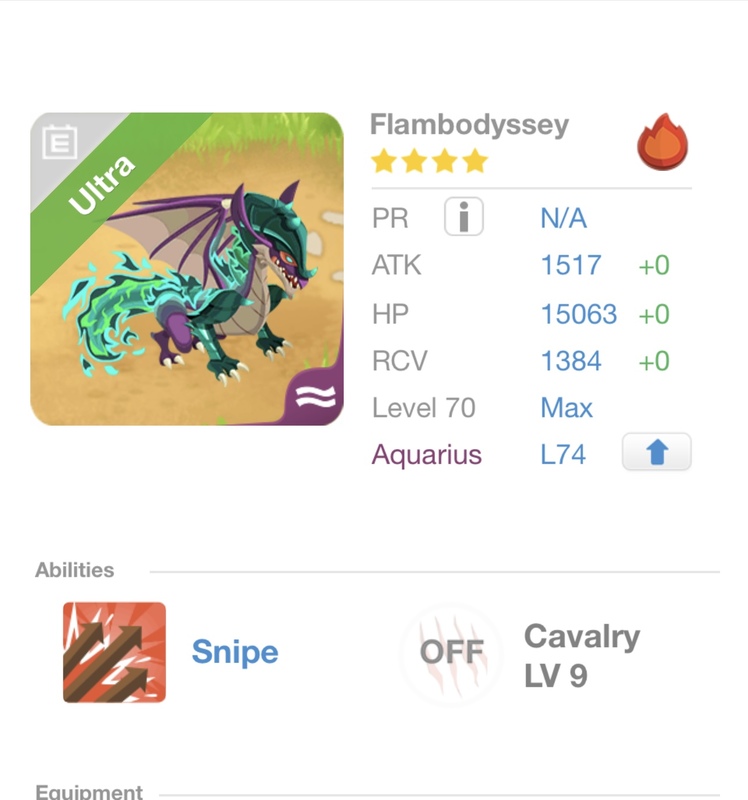Screen dimensions: 748x800
Task: Select the RCV value 1384
Action: point(571,361)
